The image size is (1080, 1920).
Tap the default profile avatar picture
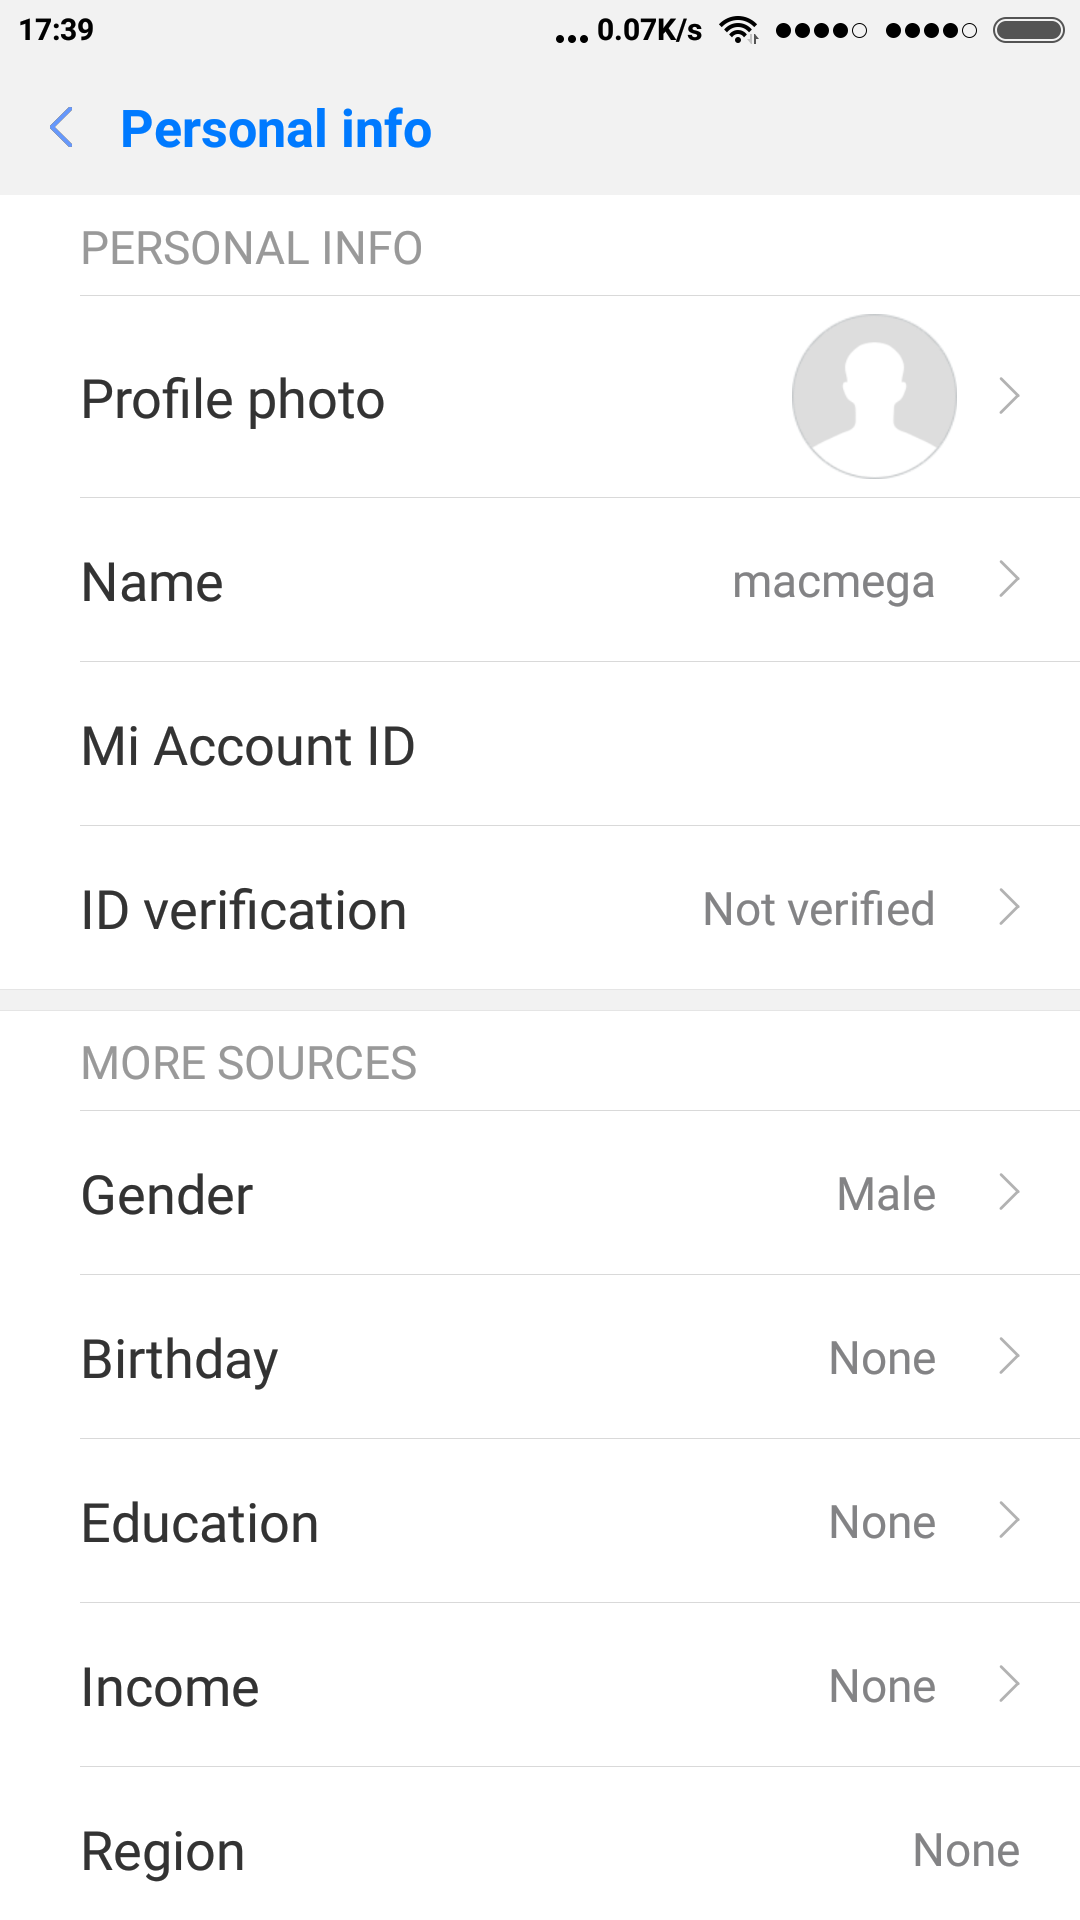pyautogui.click(x=874, y=396)
